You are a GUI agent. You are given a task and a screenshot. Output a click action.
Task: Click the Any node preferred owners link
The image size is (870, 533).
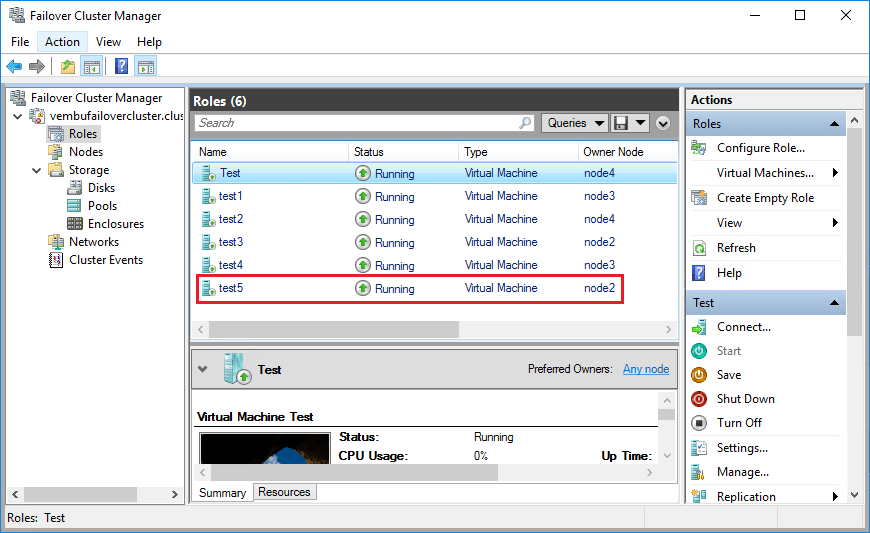click(646, 369)
